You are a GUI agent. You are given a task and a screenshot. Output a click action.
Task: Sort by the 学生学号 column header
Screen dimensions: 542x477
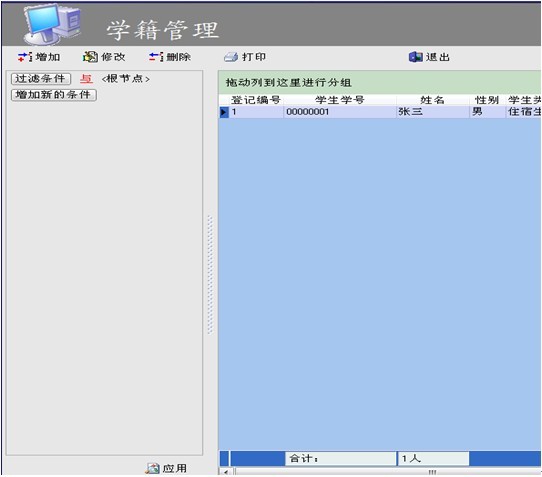pos(340,100)
